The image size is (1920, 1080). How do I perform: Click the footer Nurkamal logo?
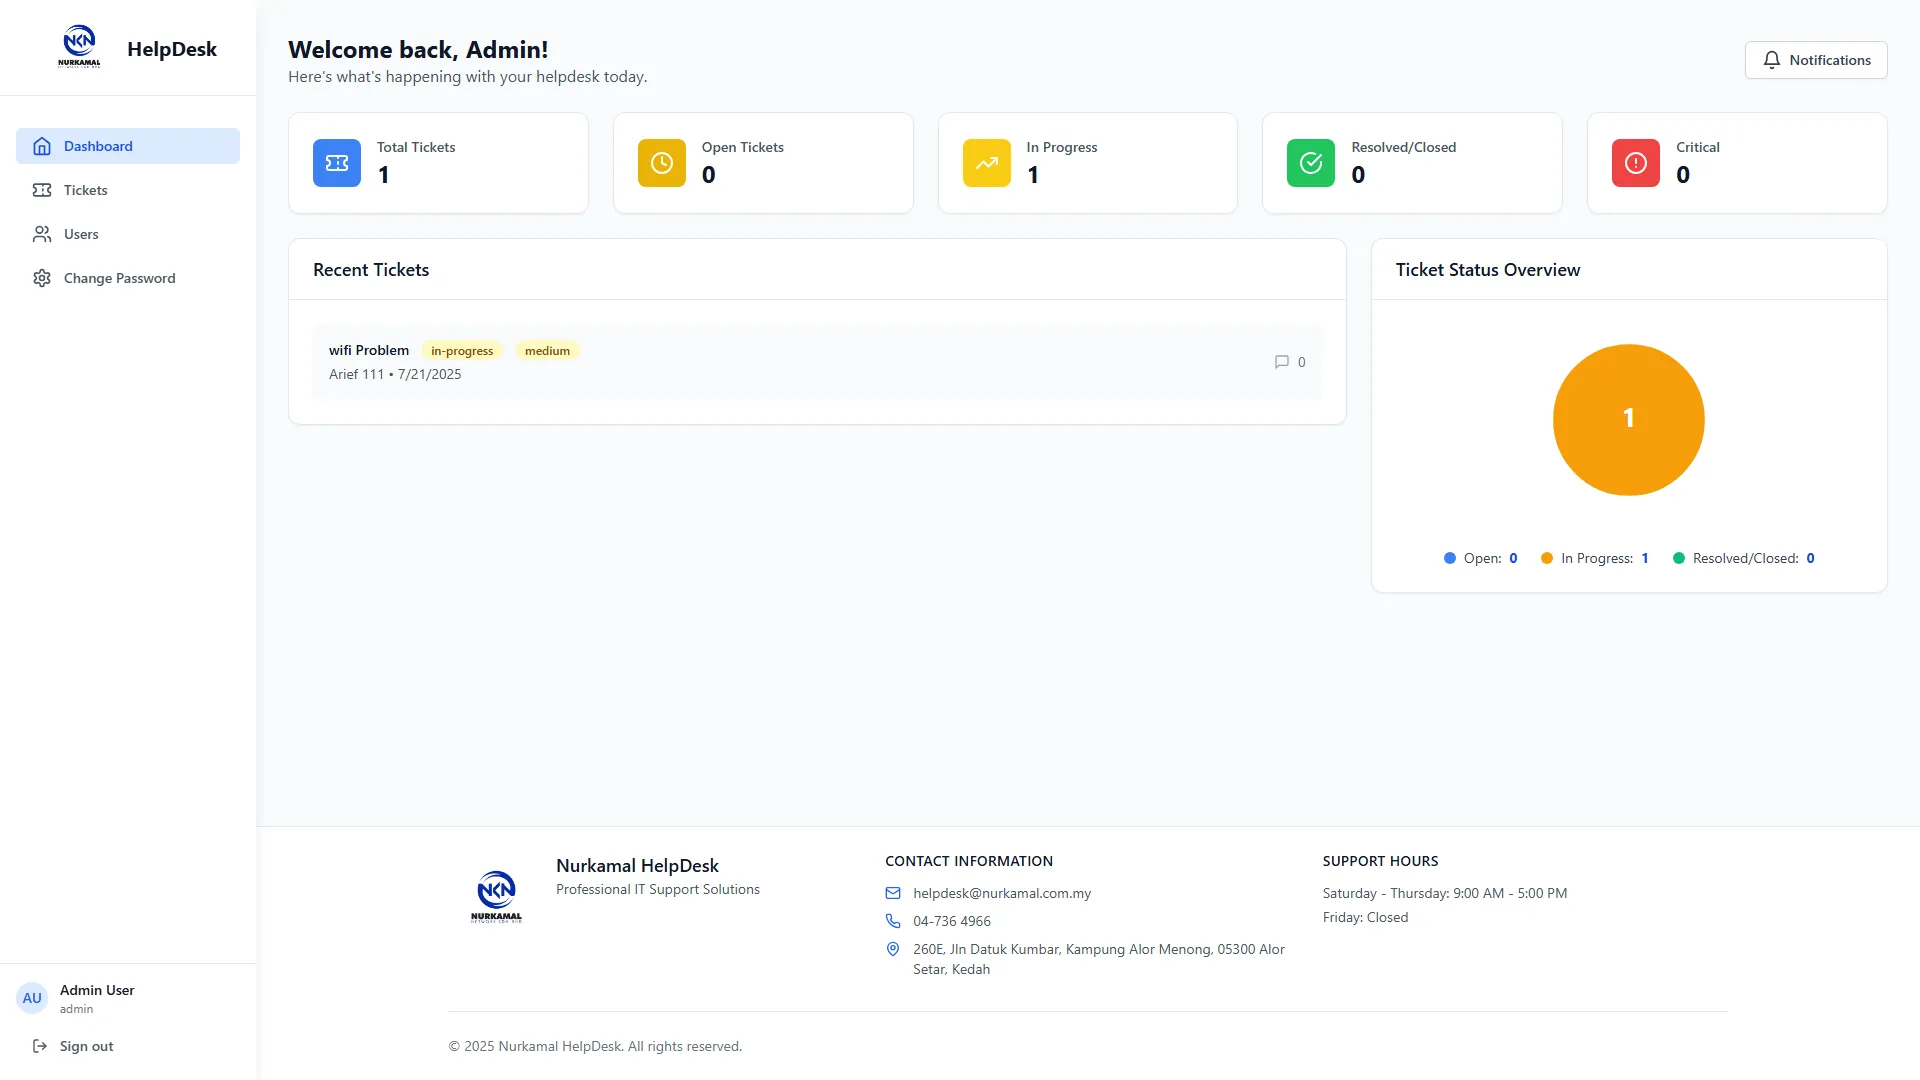point(496,896)
